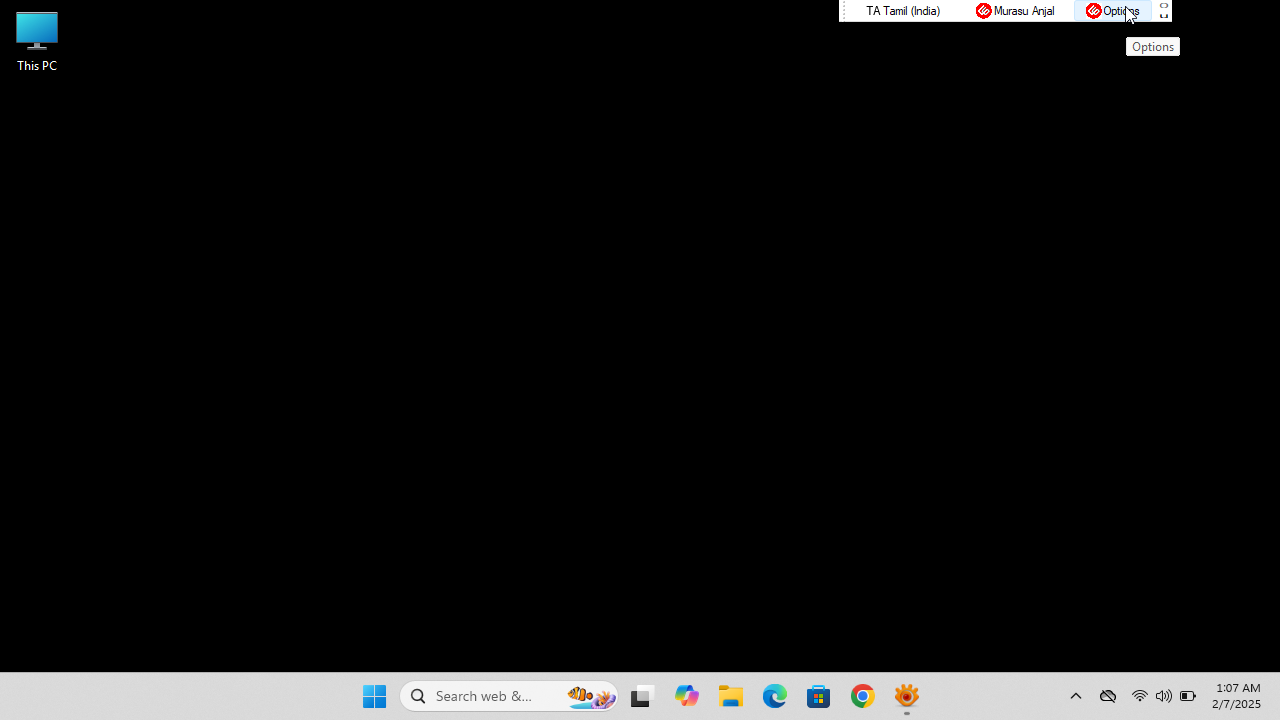Open the Windows Start menu
The width and height of the screenshot is (1280, 720).
coord(375,696)
